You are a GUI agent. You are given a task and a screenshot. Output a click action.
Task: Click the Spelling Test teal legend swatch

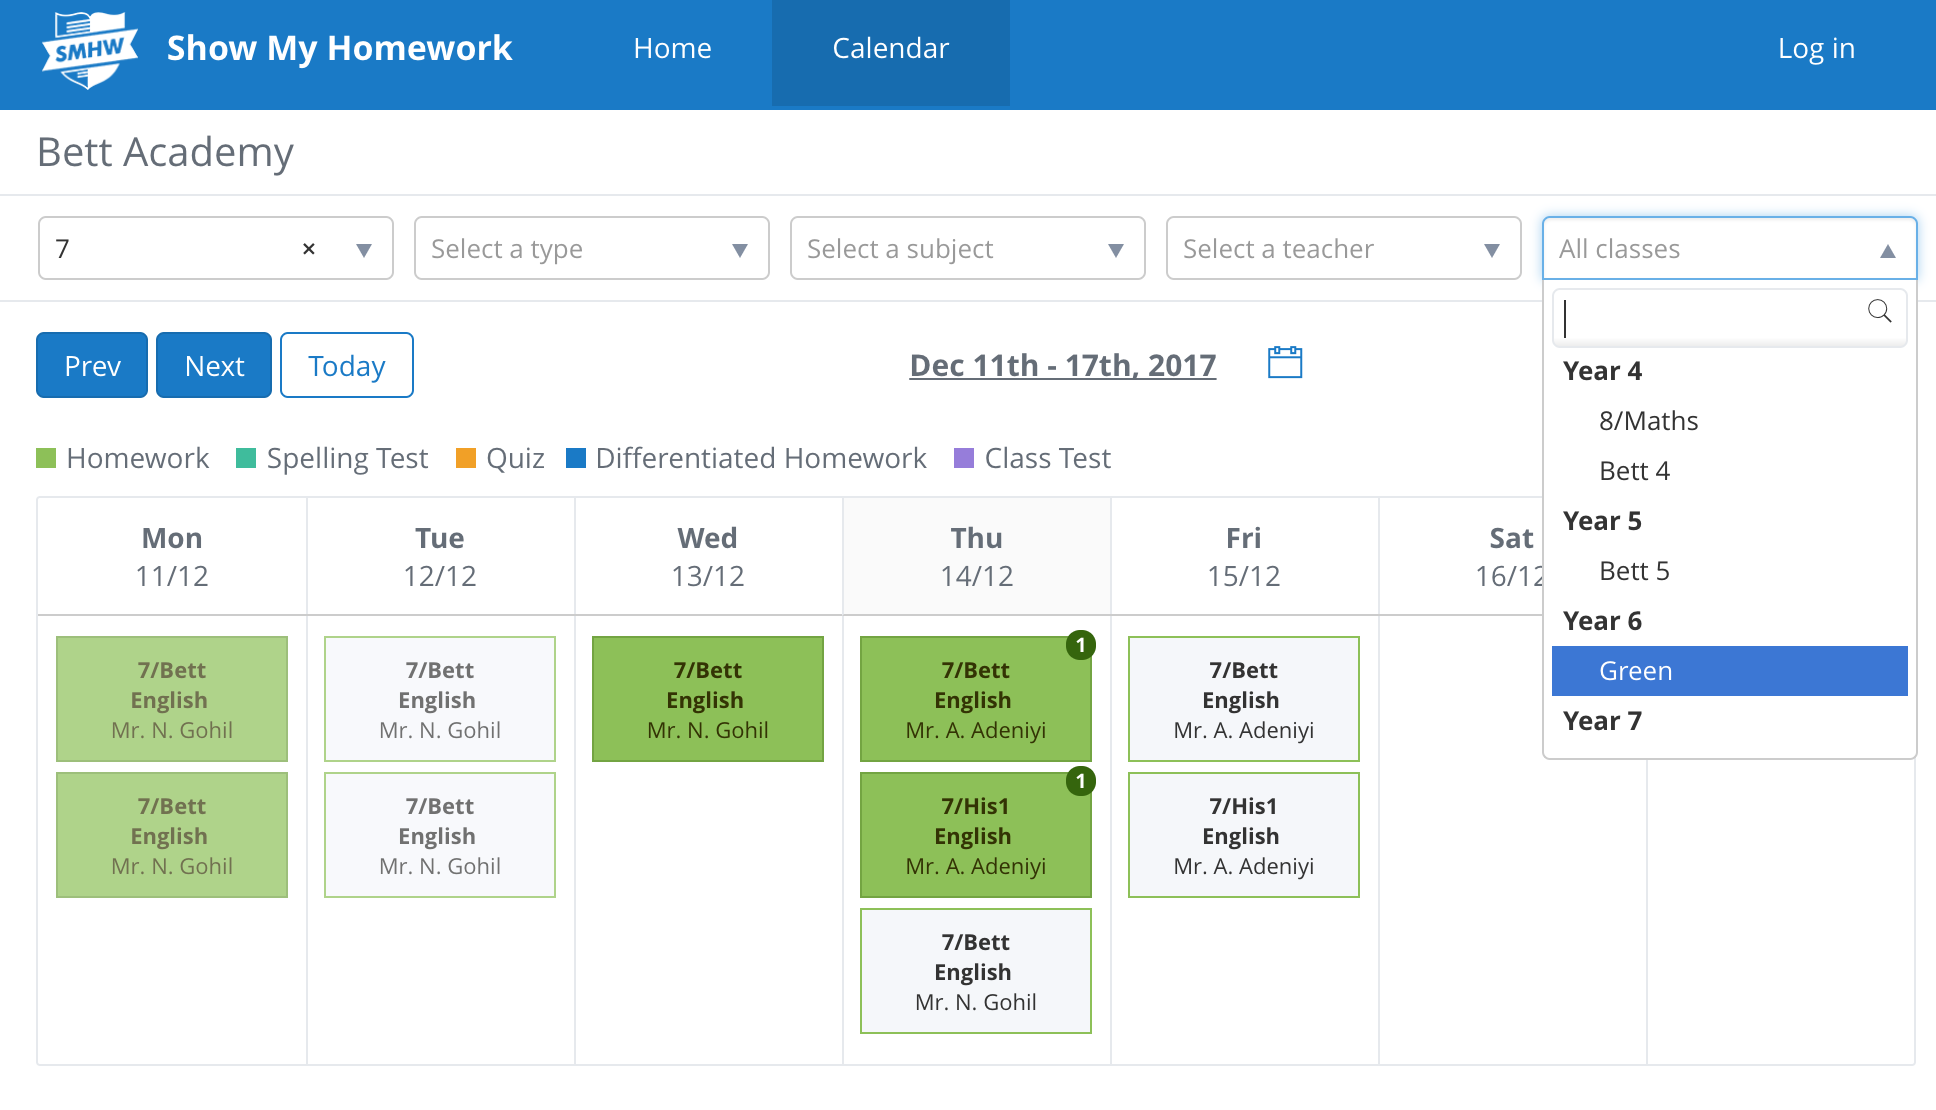[246, 458]
